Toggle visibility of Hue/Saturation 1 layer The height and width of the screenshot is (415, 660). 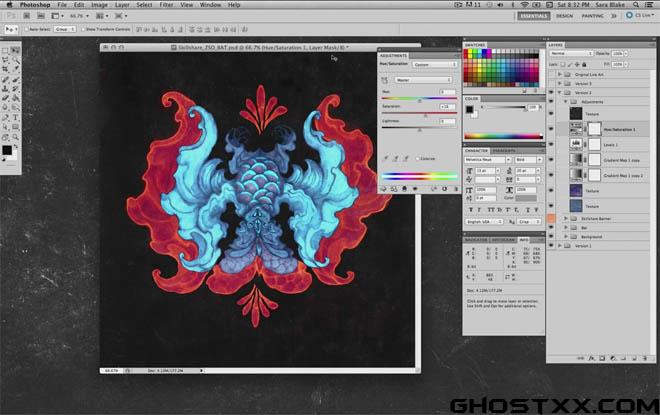(551, 129)
